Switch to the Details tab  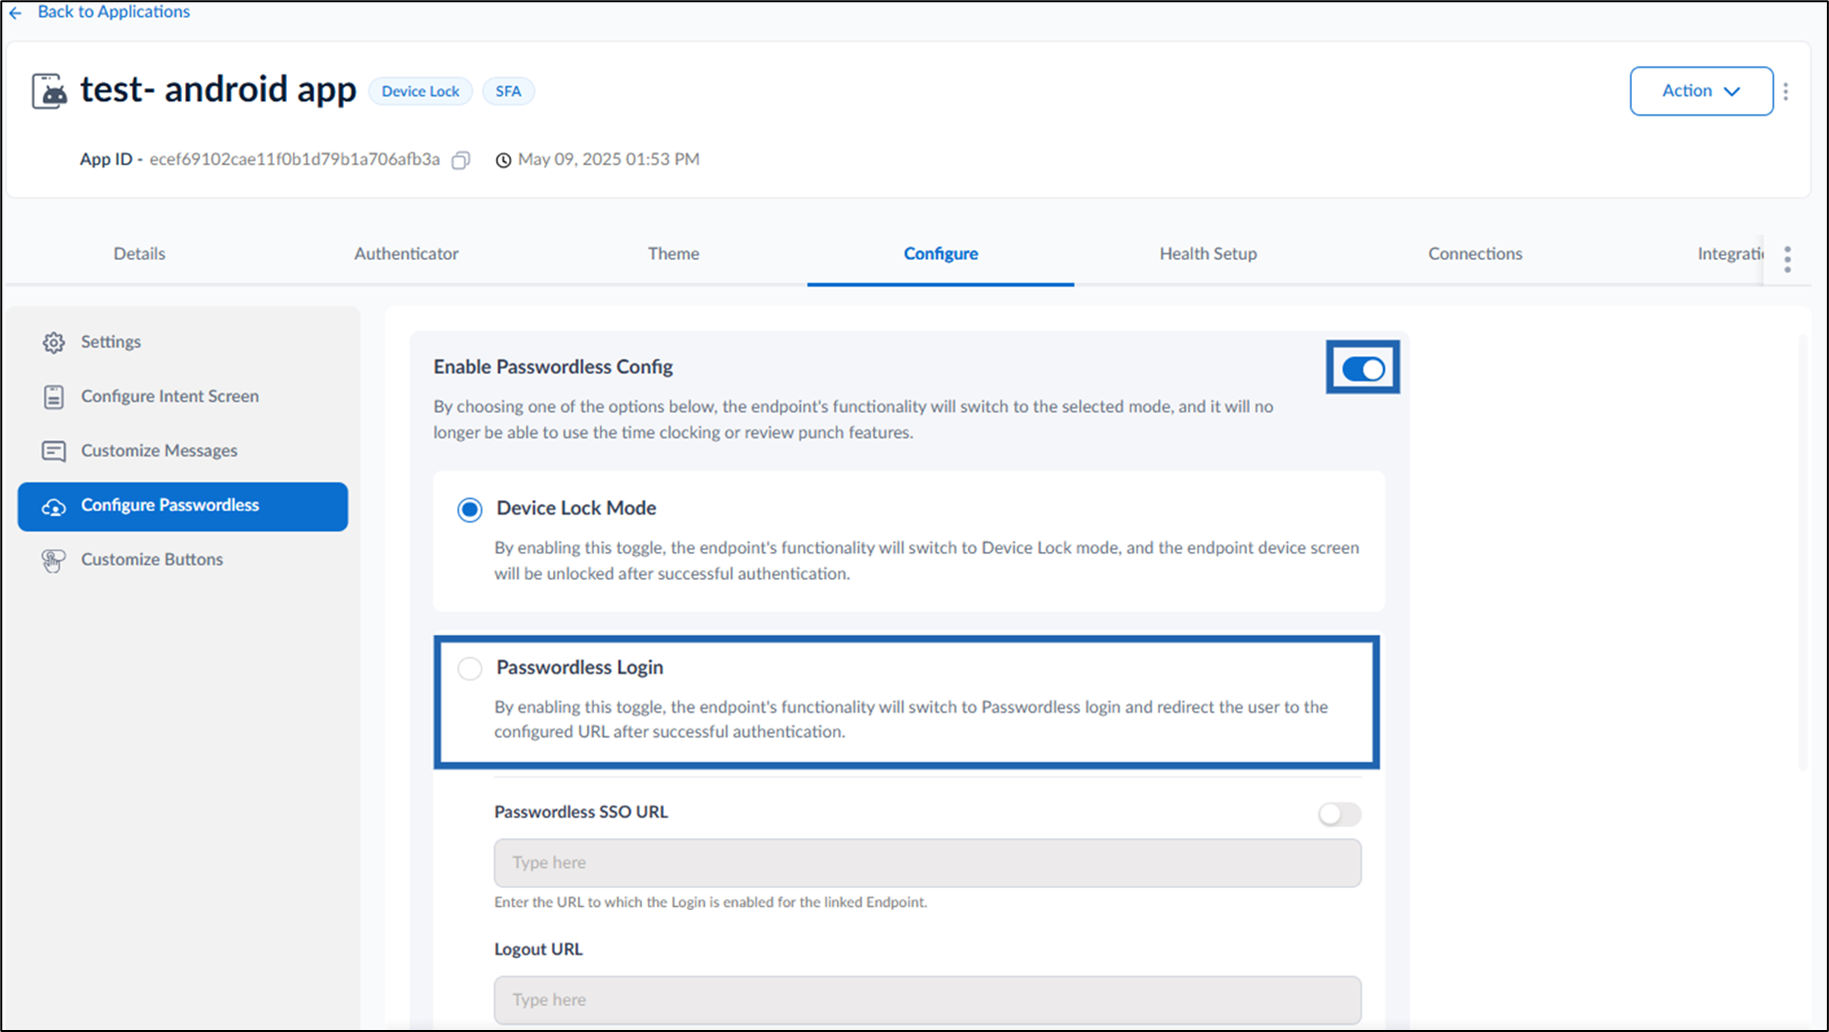point(139,254)
